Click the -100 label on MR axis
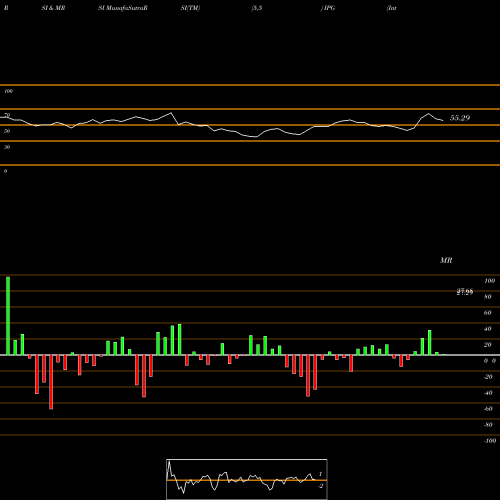The image size is (500, 500). tap(490, 441)
